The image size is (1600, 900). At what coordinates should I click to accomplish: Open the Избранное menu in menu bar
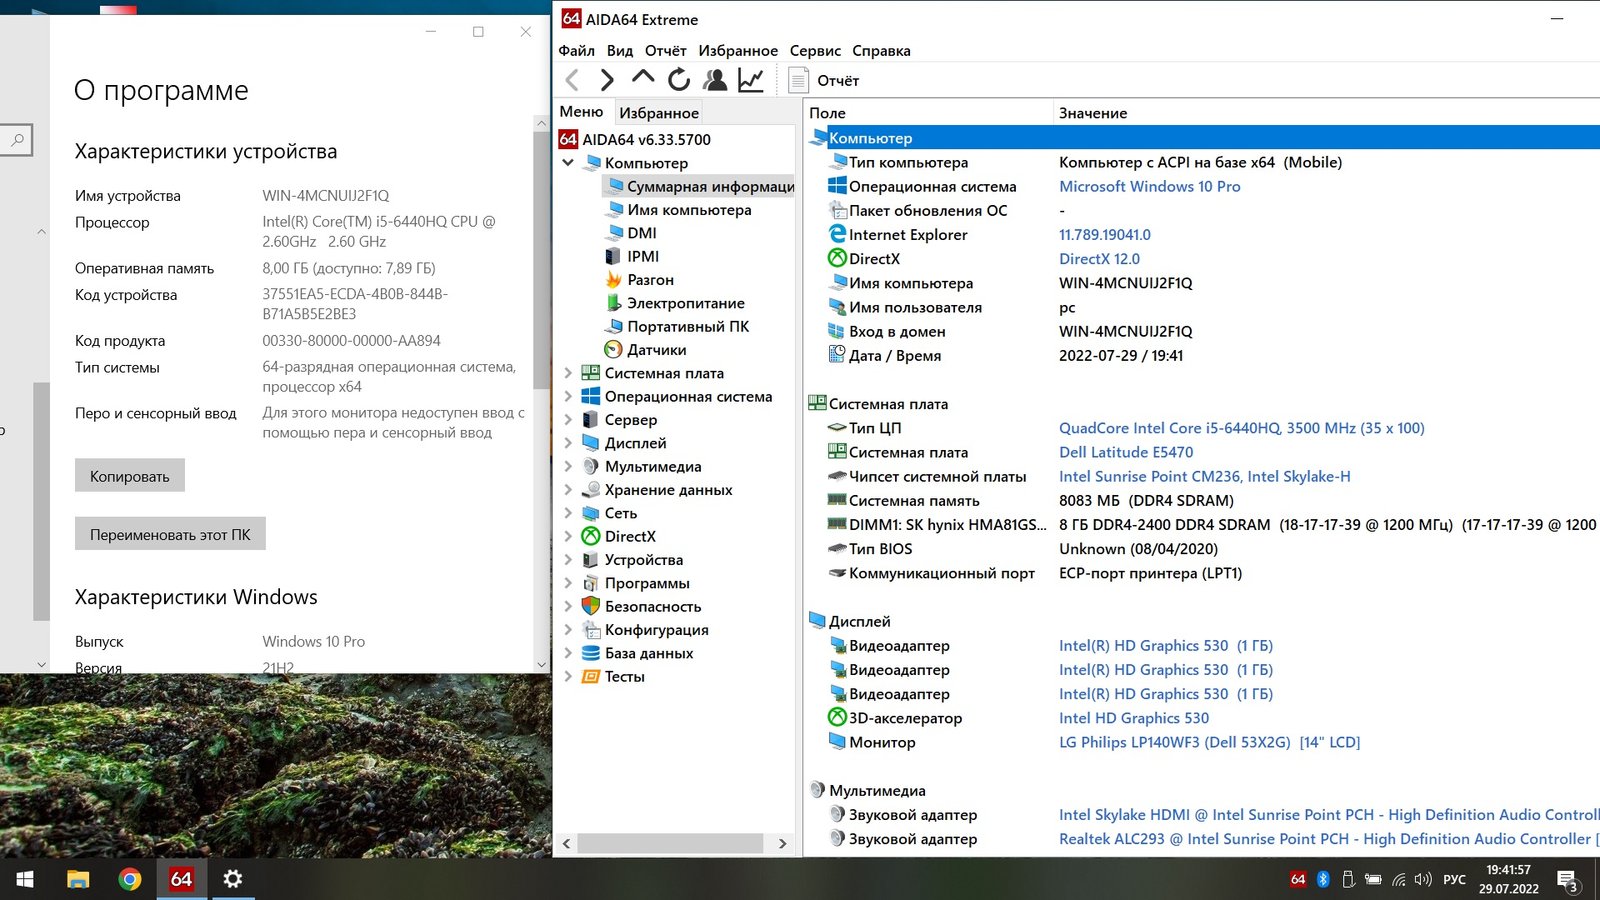(x=738, y=51)
